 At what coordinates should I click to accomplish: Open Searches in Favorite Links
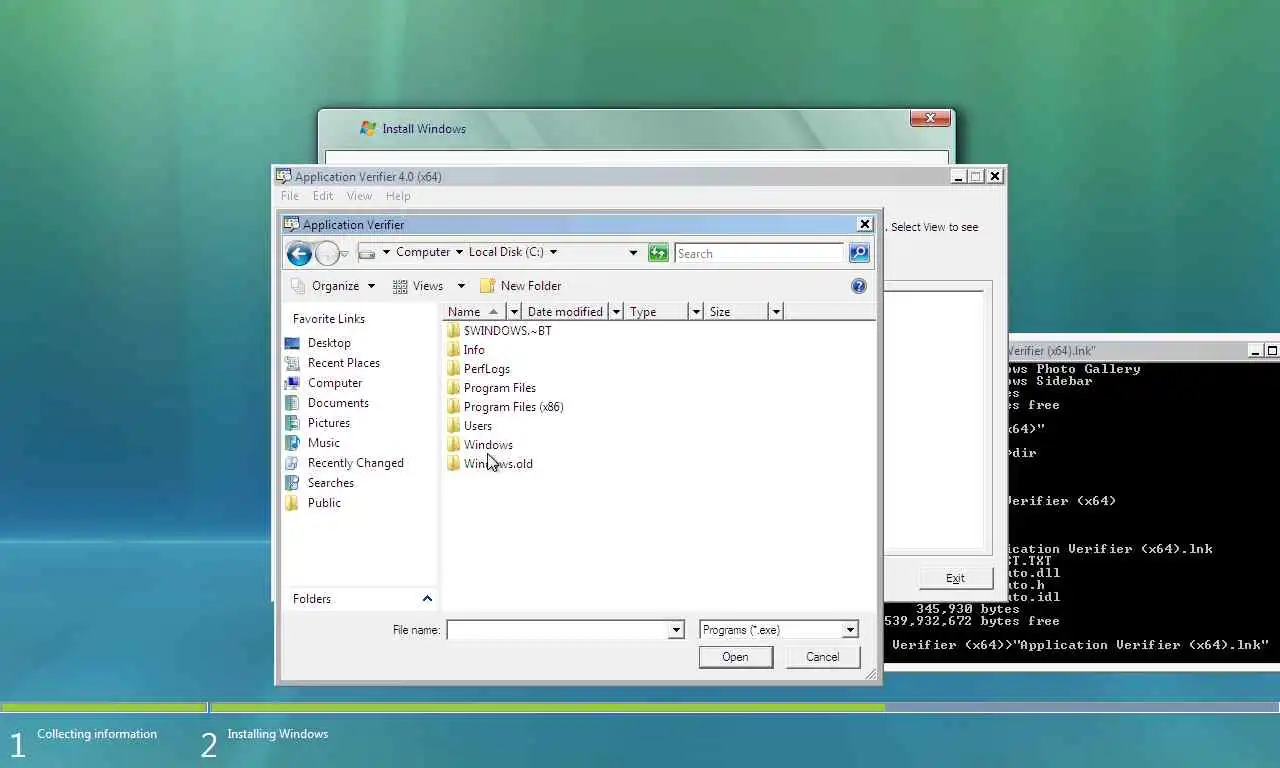(x=330, y=483)
